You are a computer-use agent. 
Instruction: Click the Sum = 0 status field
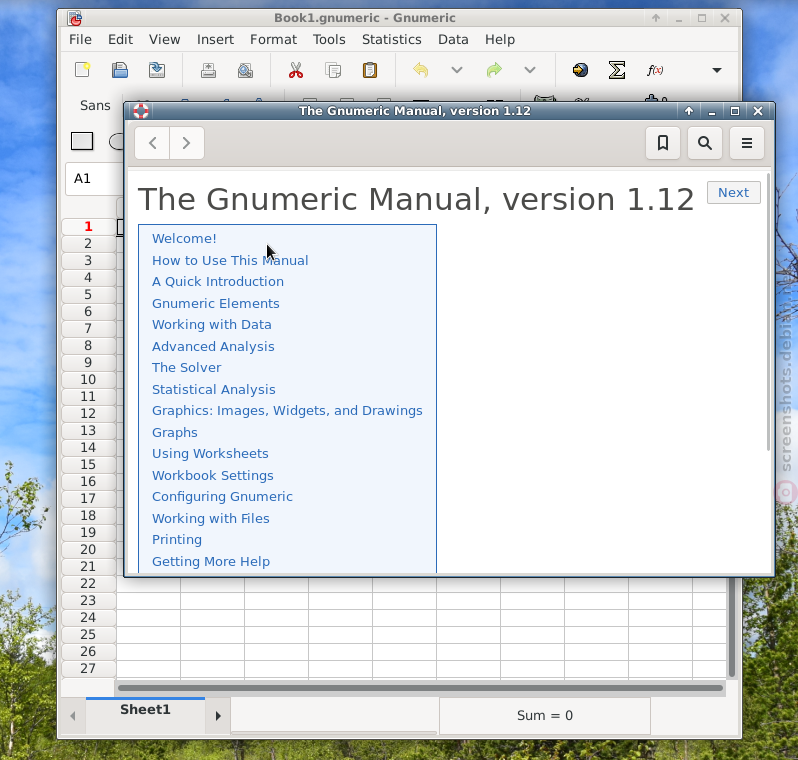click(x=545, y=716)
